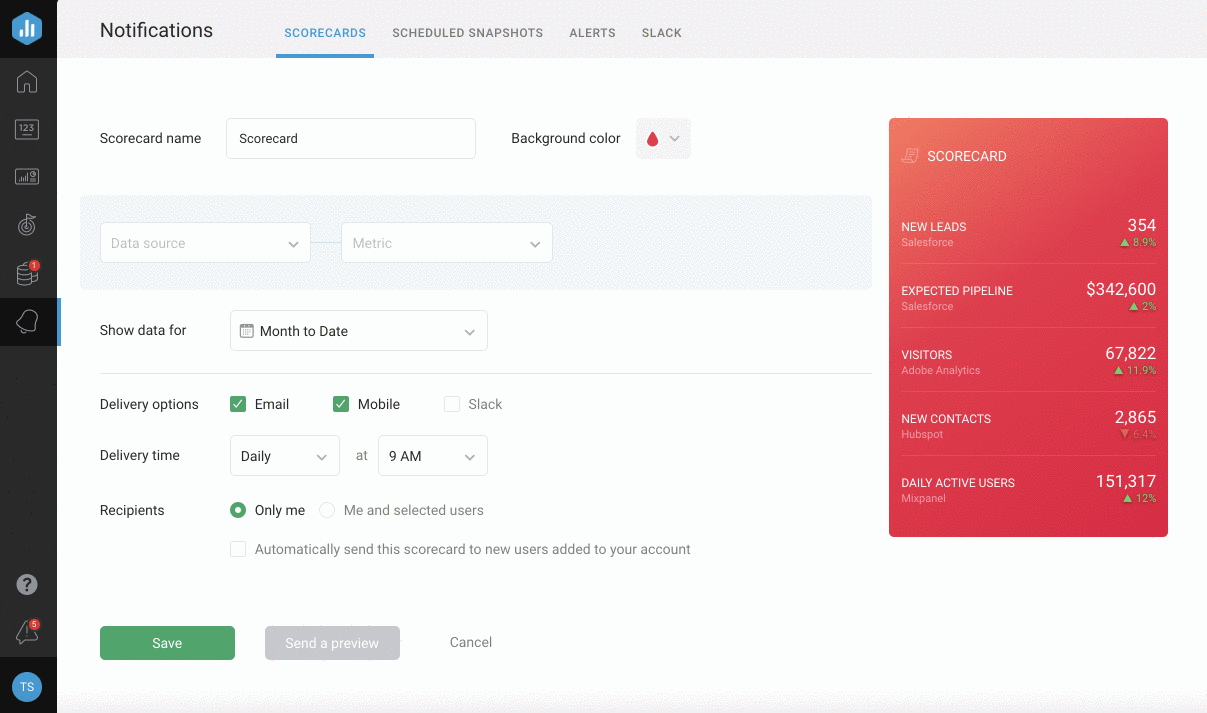Viewport: 1207px width, 713px height.
Task: Open the alerts bell icon with badge
Action: (27, 632)
